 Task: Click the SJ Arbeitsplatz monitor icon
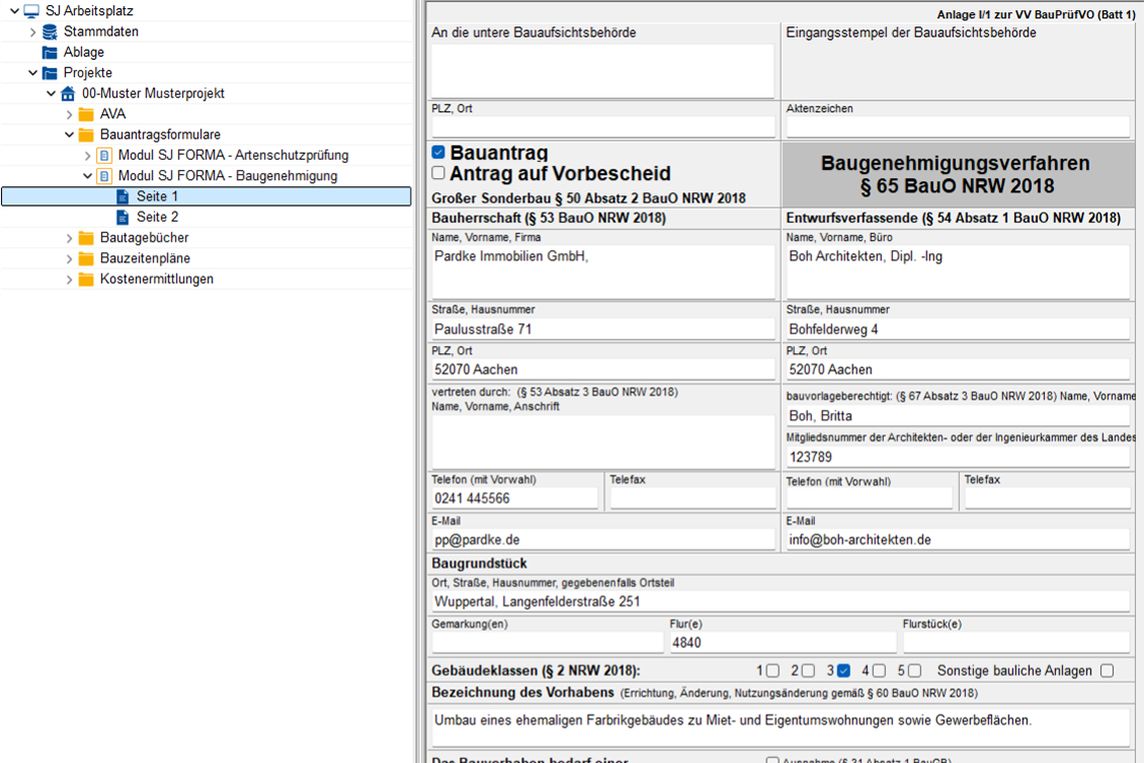click(x=32, y=11)
